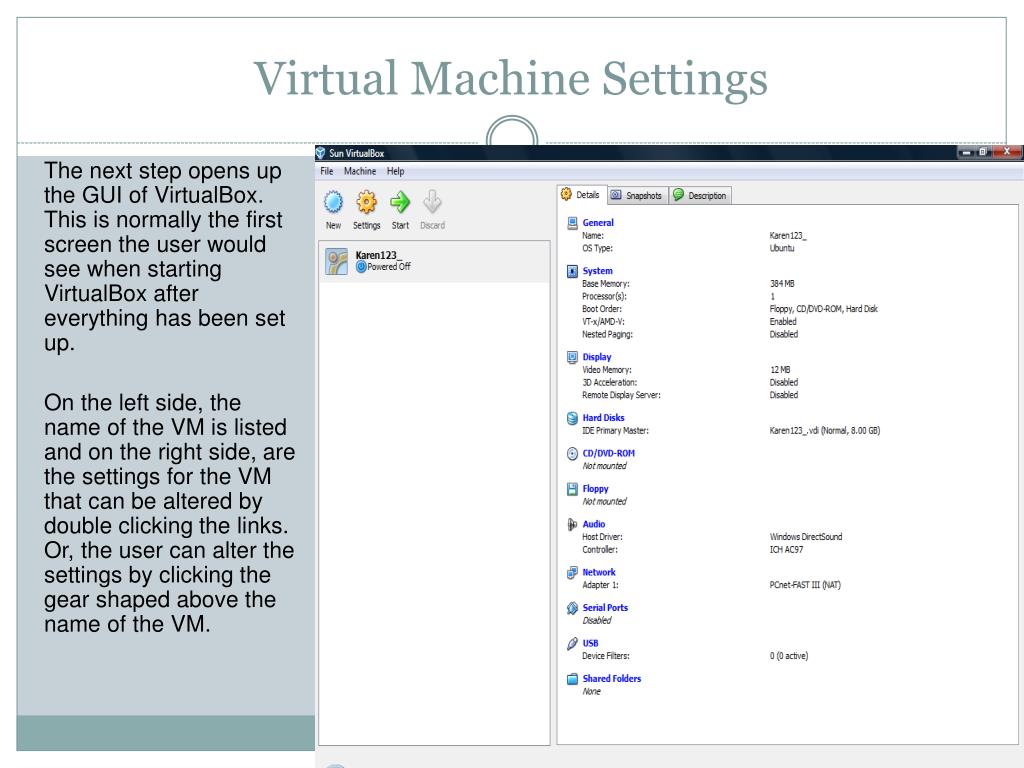Close the Sun VirtualBox window
The width and height of the screenshot is (1024, 768).
pyautogui.click(x=1006, y=152)
